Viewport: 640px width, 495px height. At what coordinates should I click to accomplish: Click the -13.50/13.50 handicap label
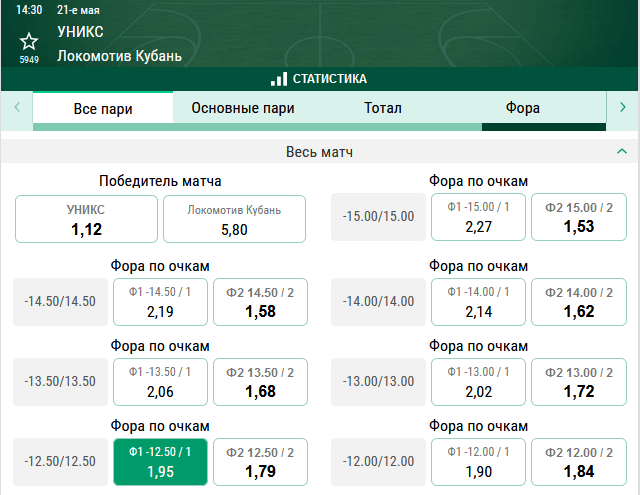point(60,382)
